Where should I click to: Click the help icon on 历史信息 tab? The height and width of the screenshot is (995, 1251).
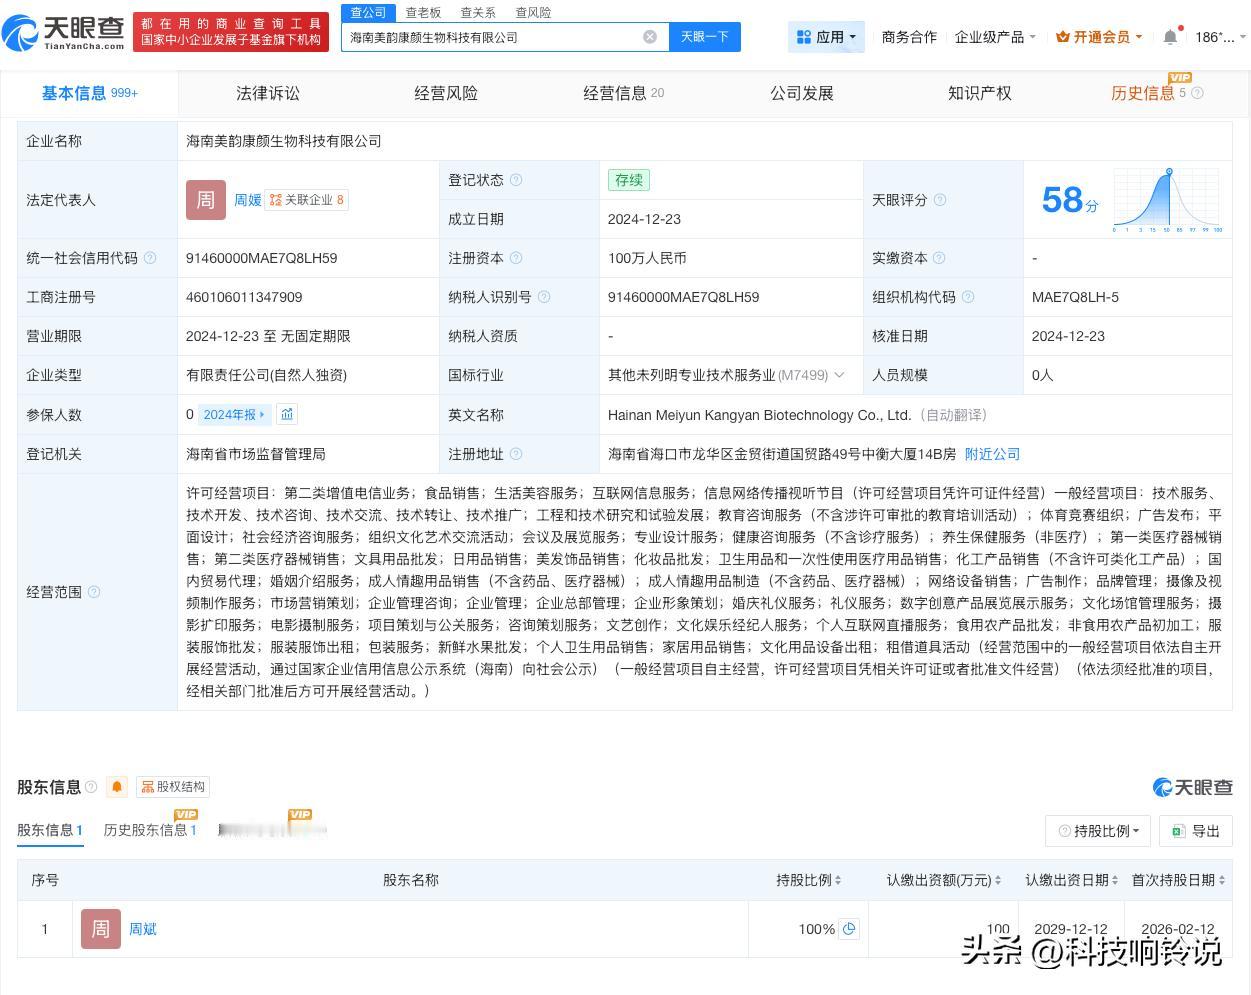click(x=1197, y=93)
